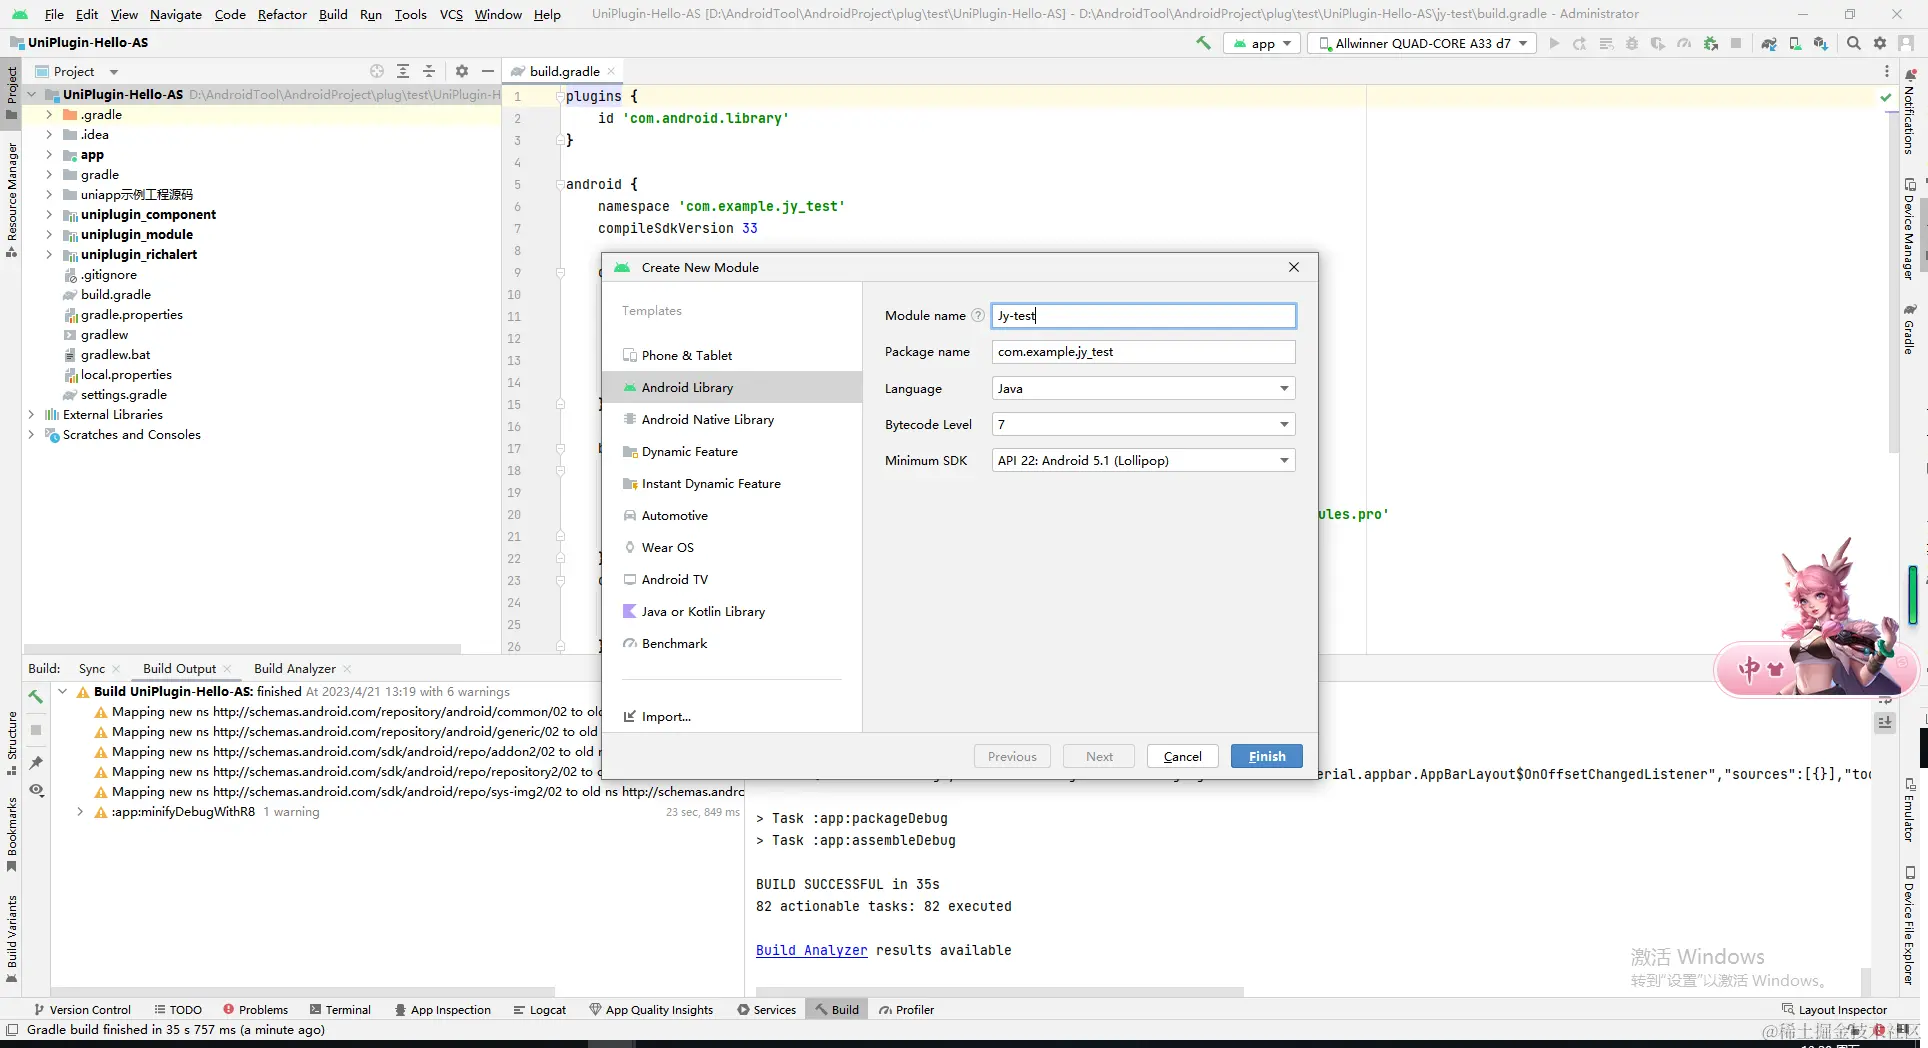Expand the uniplugin_component folder in tree
Image resolution: width=1928 pixels, height=1048 pixels.
point(49,215)
